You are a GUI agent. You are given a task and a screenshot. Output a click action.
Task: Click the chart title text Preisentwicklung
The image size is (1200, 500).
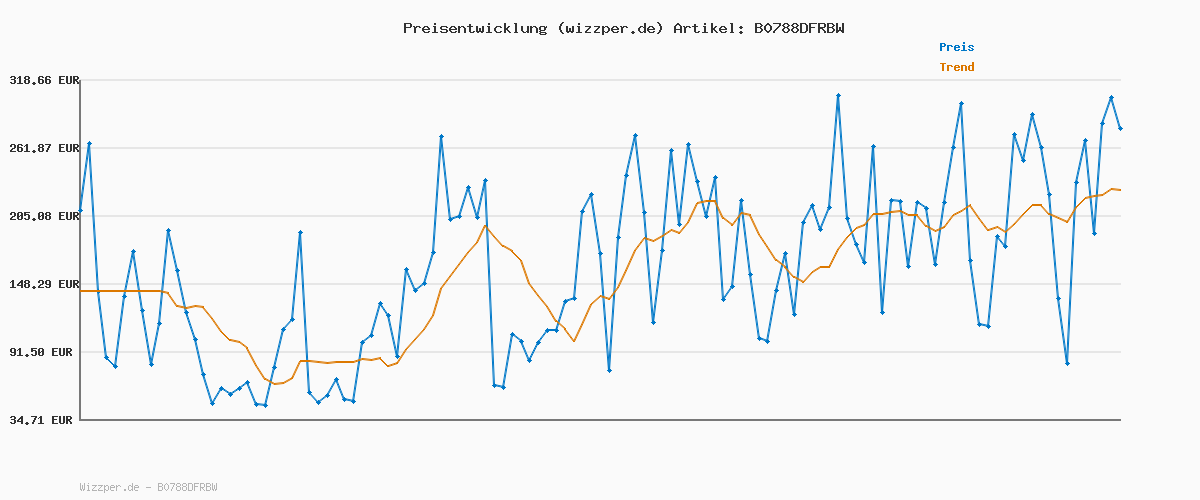tap(475, 28)
